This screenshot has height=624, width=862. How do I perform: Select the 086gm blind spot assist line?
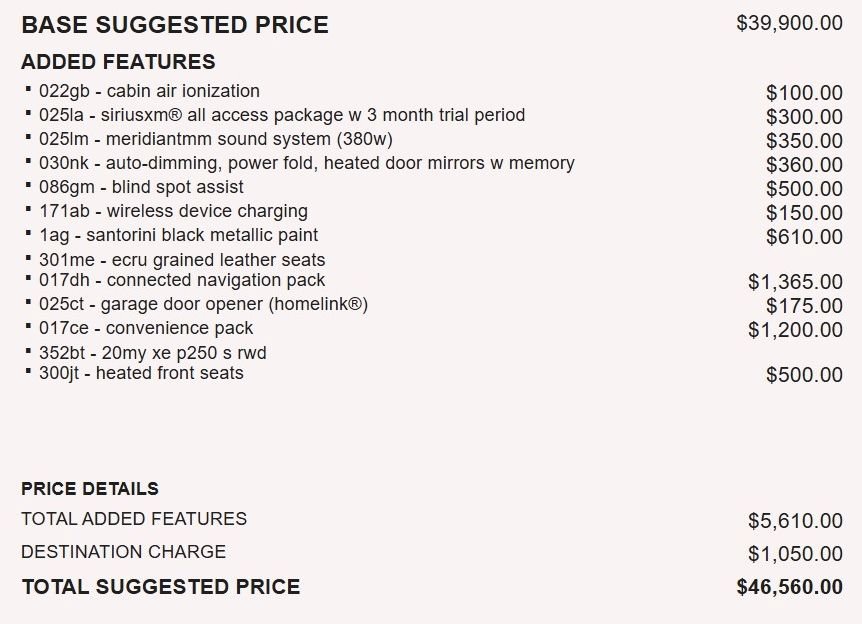click(141, 187)
